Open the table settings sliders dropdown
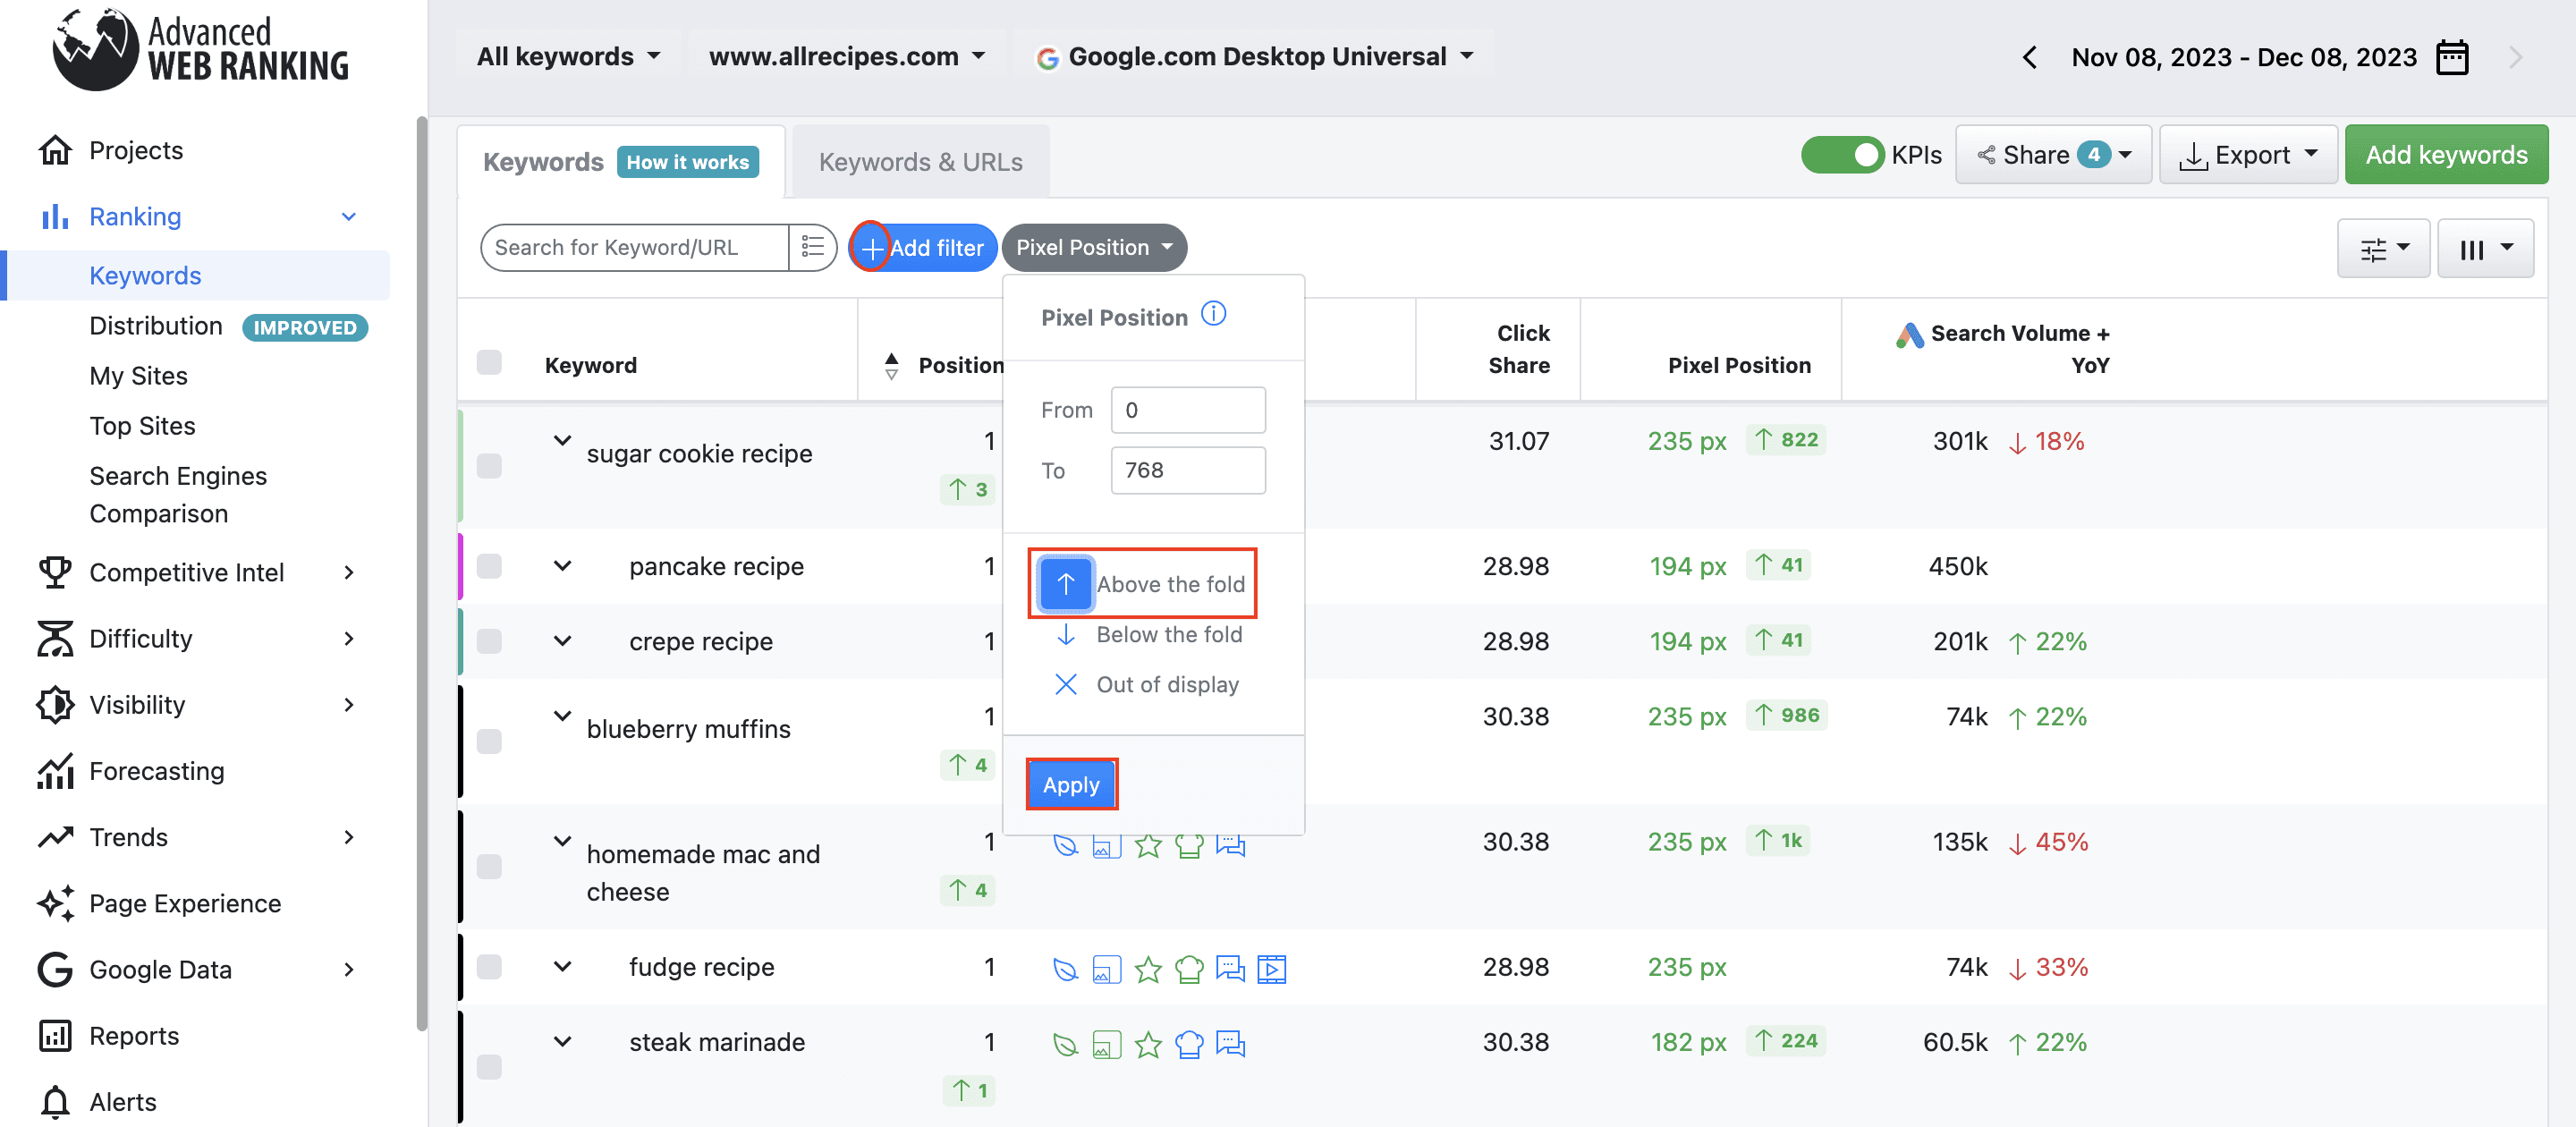2576x1127 pixels. [x=2383, y=248]
